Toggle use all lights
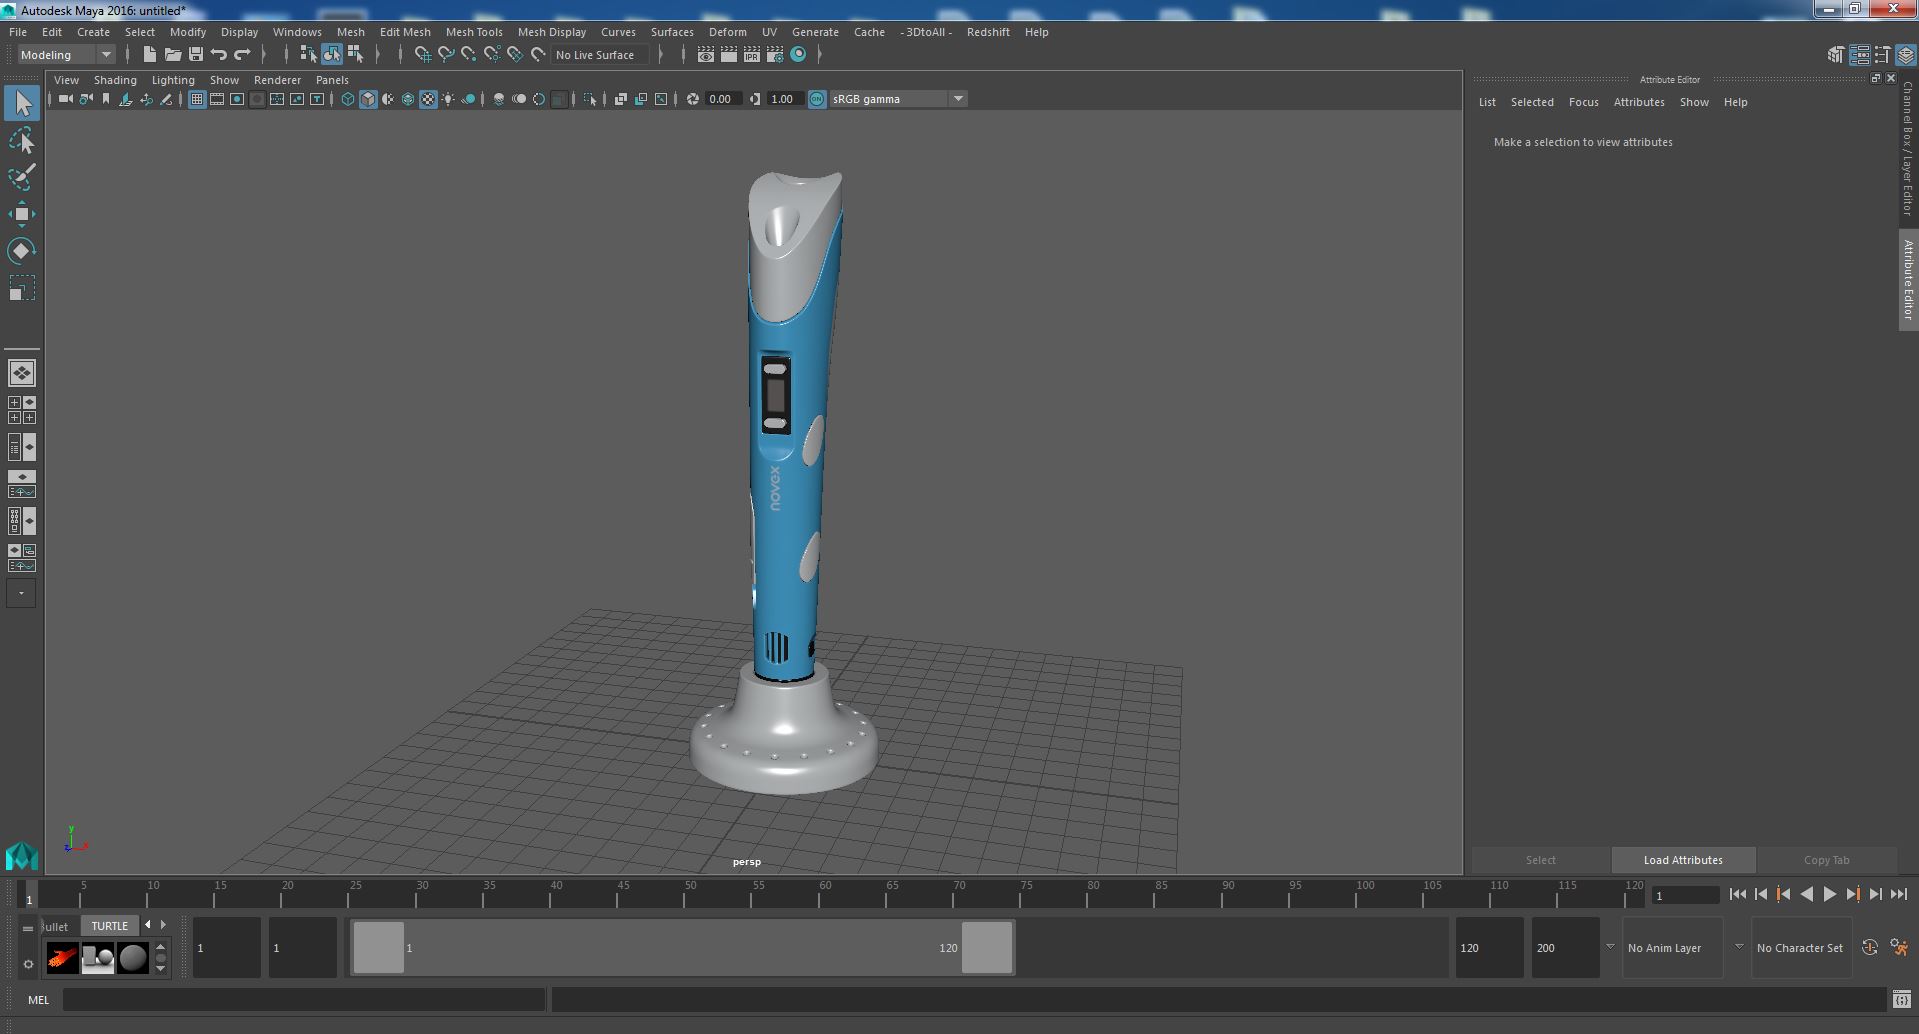The height and width of the screenshot is (1034, 1919). pos(448,99)
